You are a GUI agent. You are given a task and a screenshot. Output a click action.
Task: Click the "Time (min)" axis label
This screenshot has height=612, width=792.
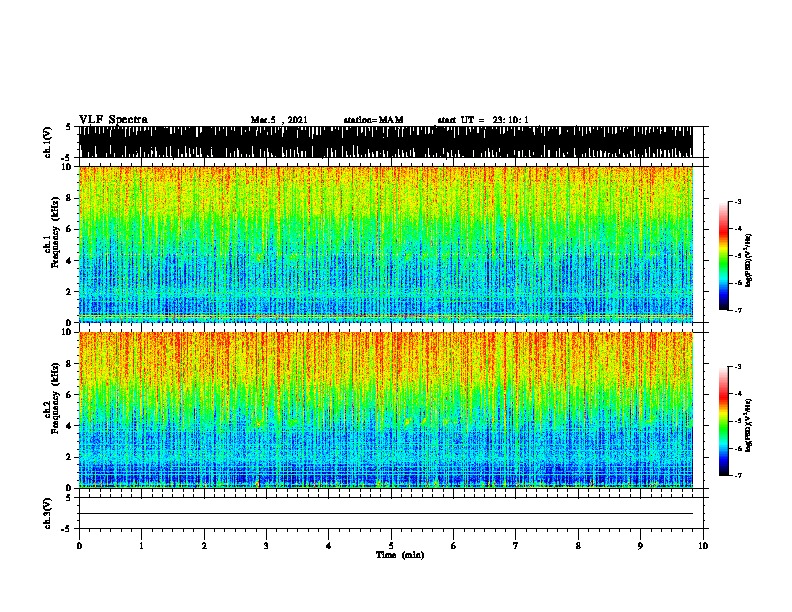tap(400, 555)
